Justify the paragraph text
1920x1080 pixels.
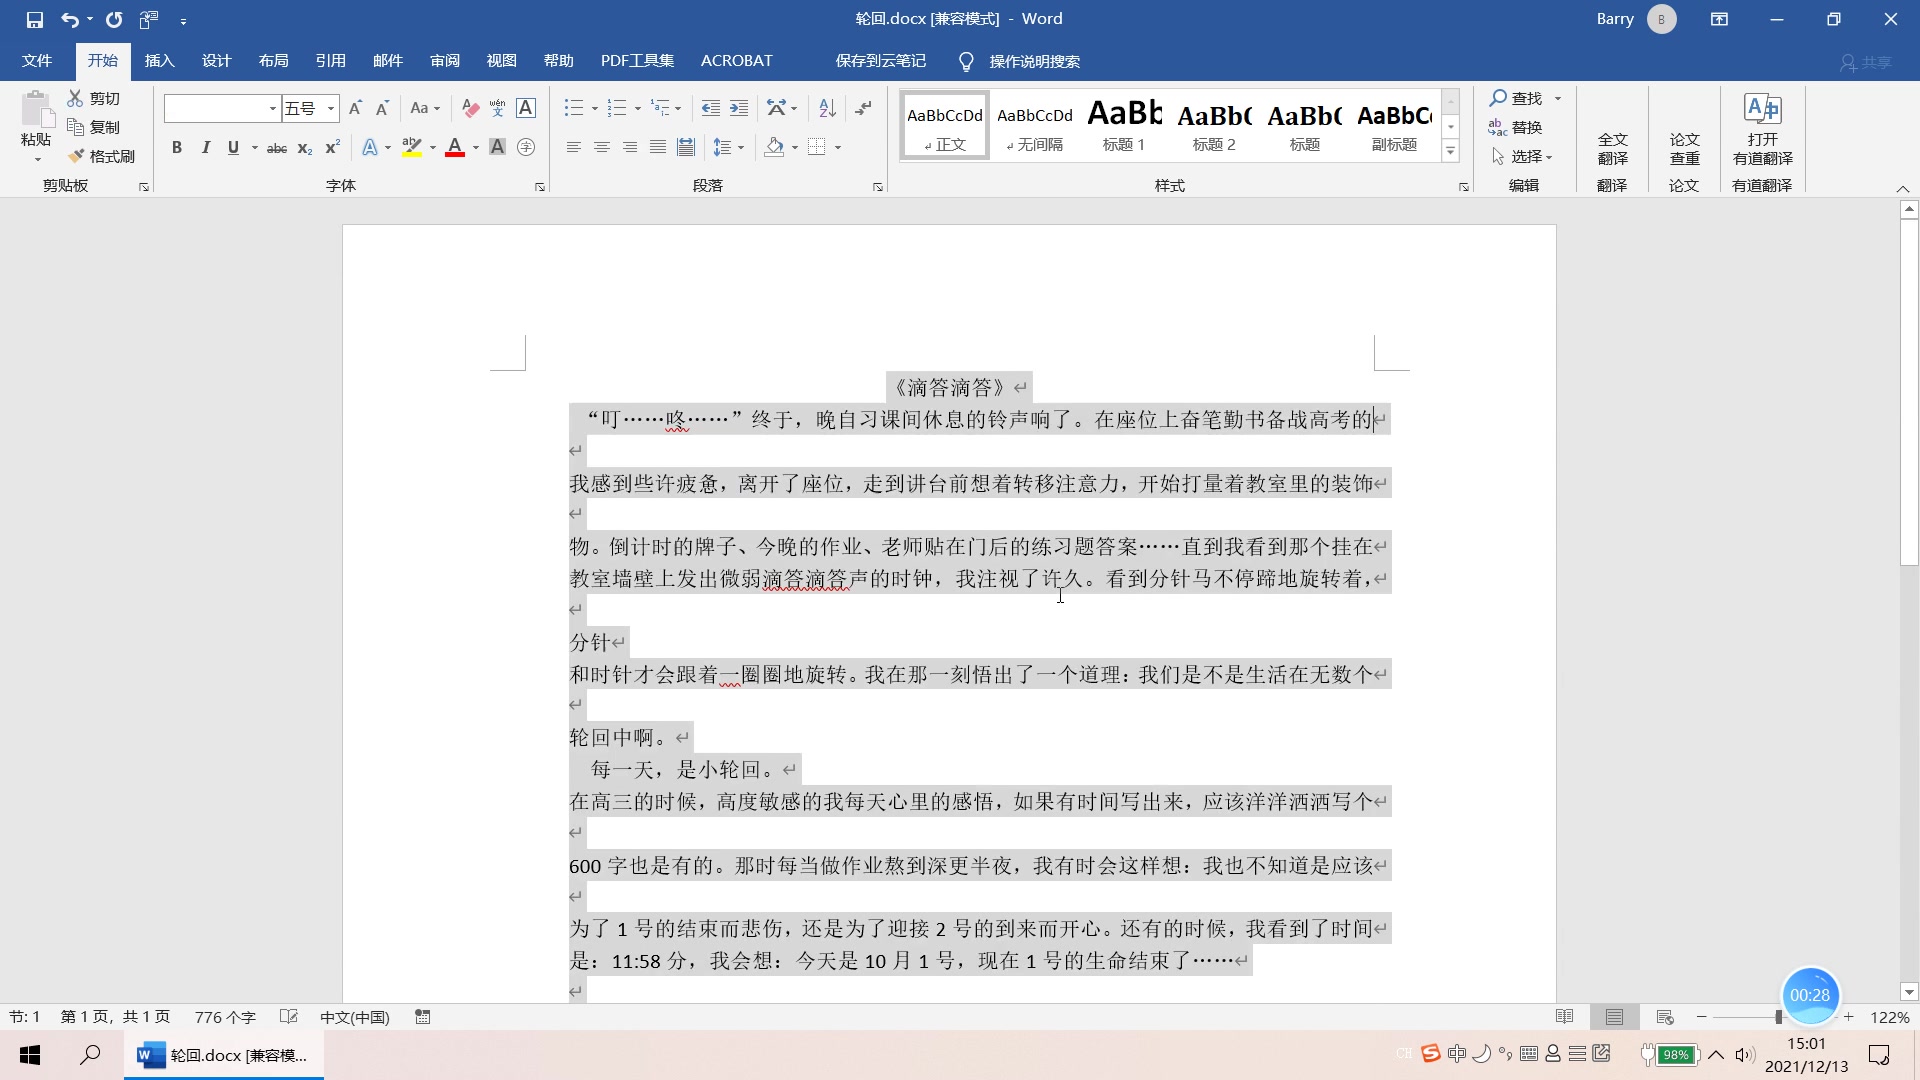tap(658, 148)
